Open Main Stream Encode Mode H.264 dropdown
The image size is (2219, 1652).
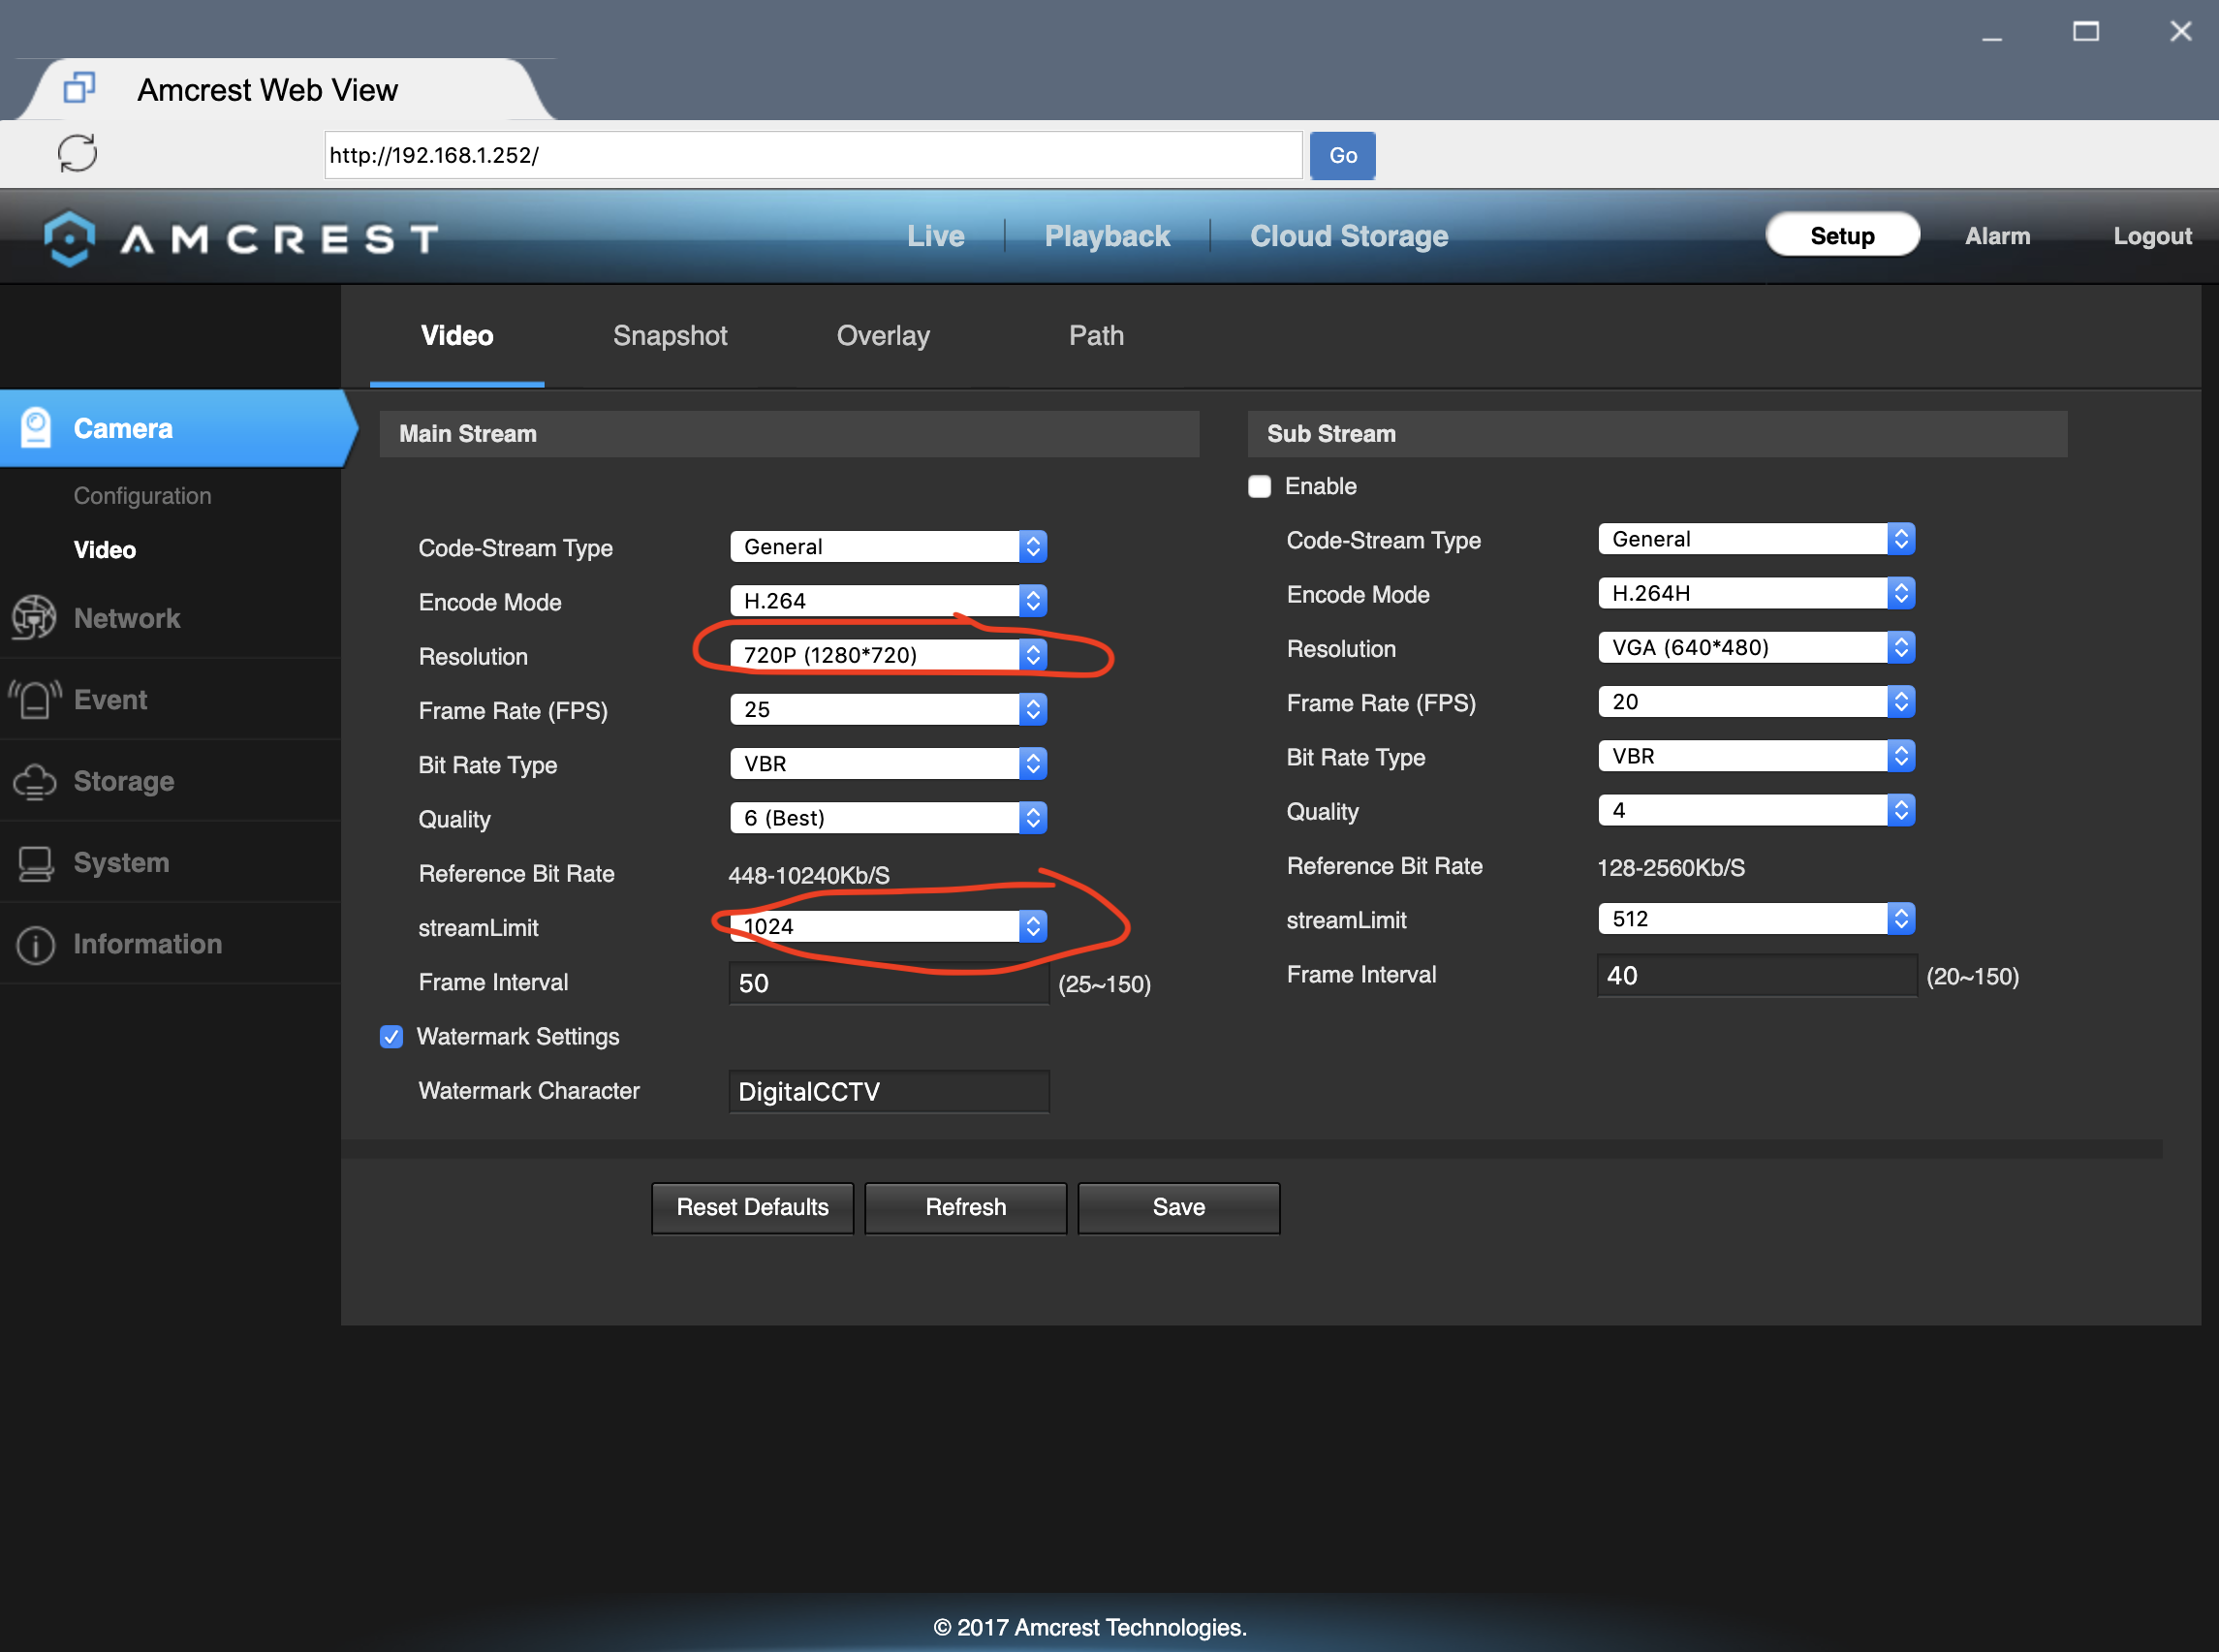click(x=888, y=600)
